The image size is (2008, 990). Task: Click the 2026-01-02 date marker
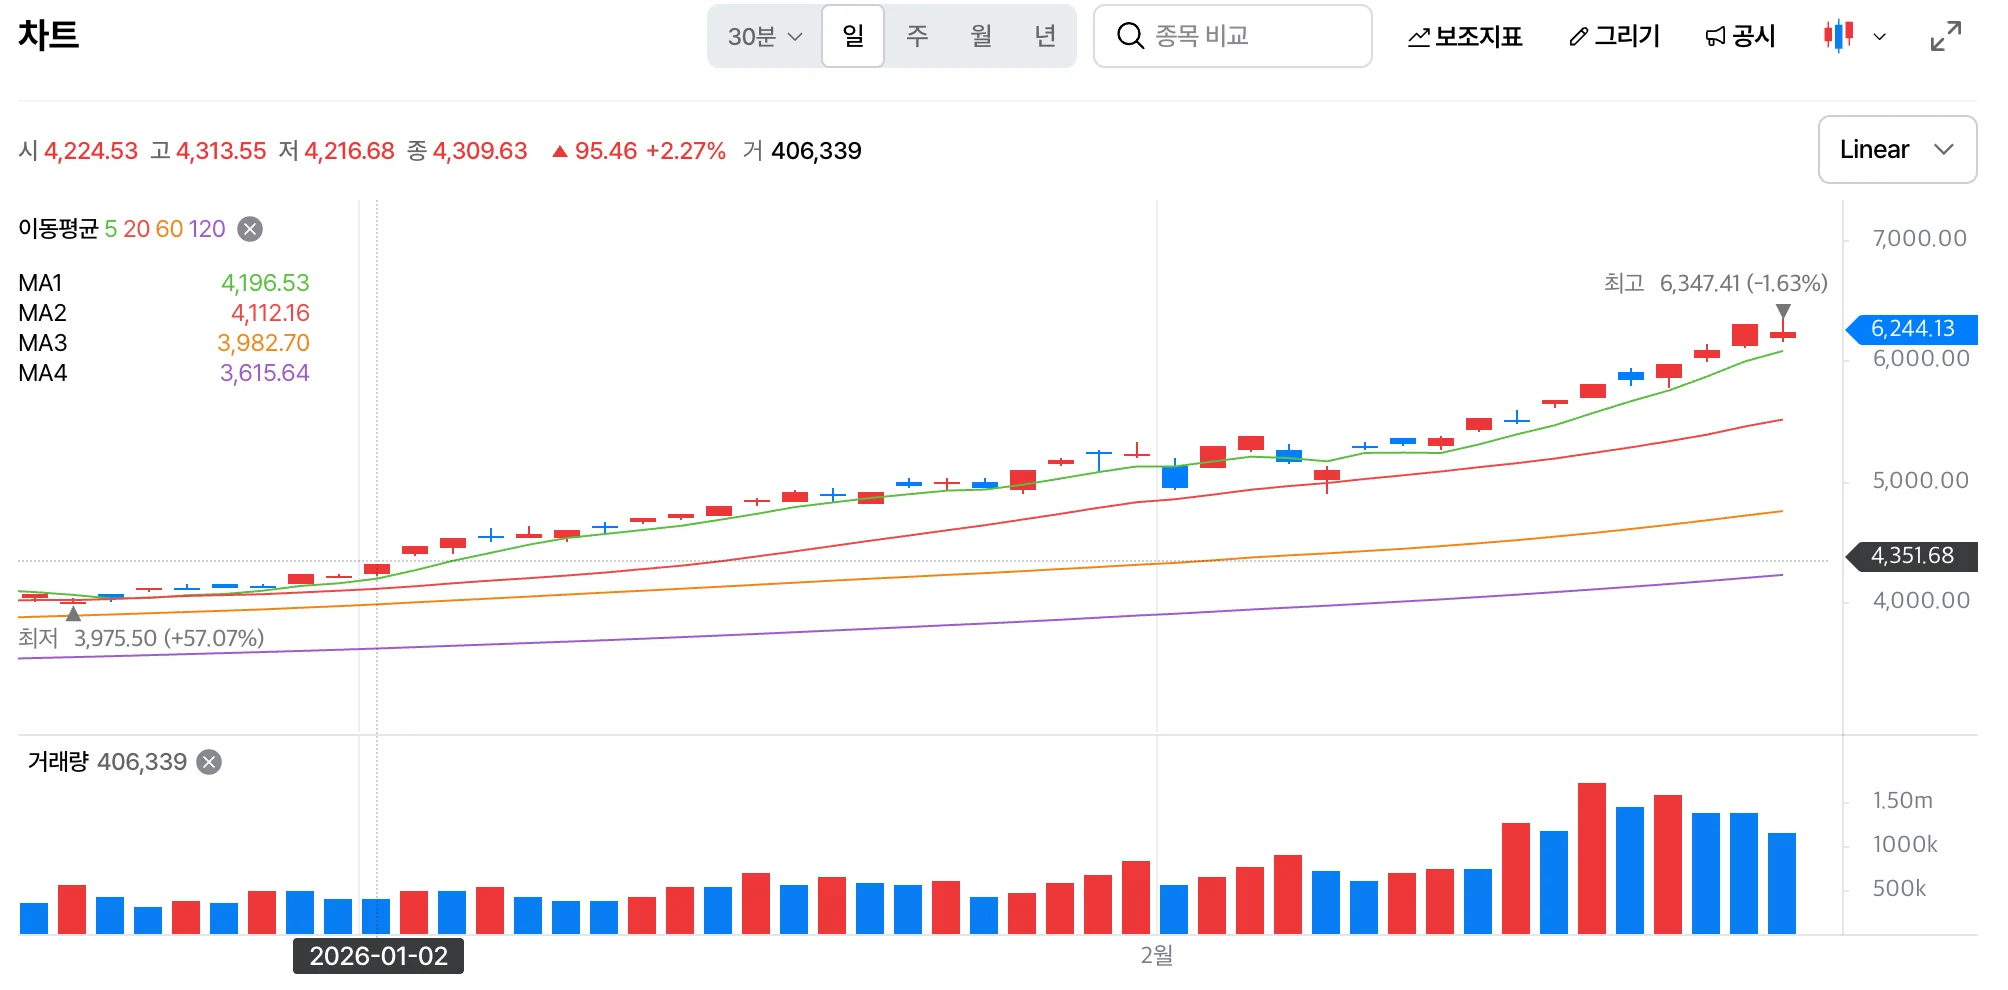click(378, 956)
